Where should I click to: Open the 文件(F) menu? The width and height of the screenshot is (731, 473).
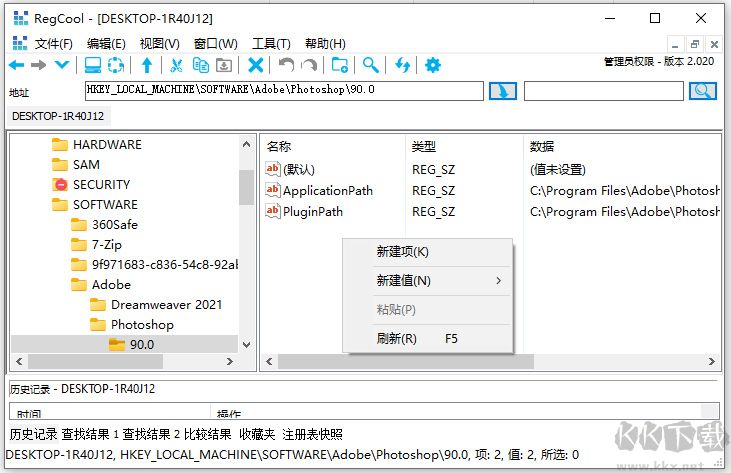click(54, 44)
